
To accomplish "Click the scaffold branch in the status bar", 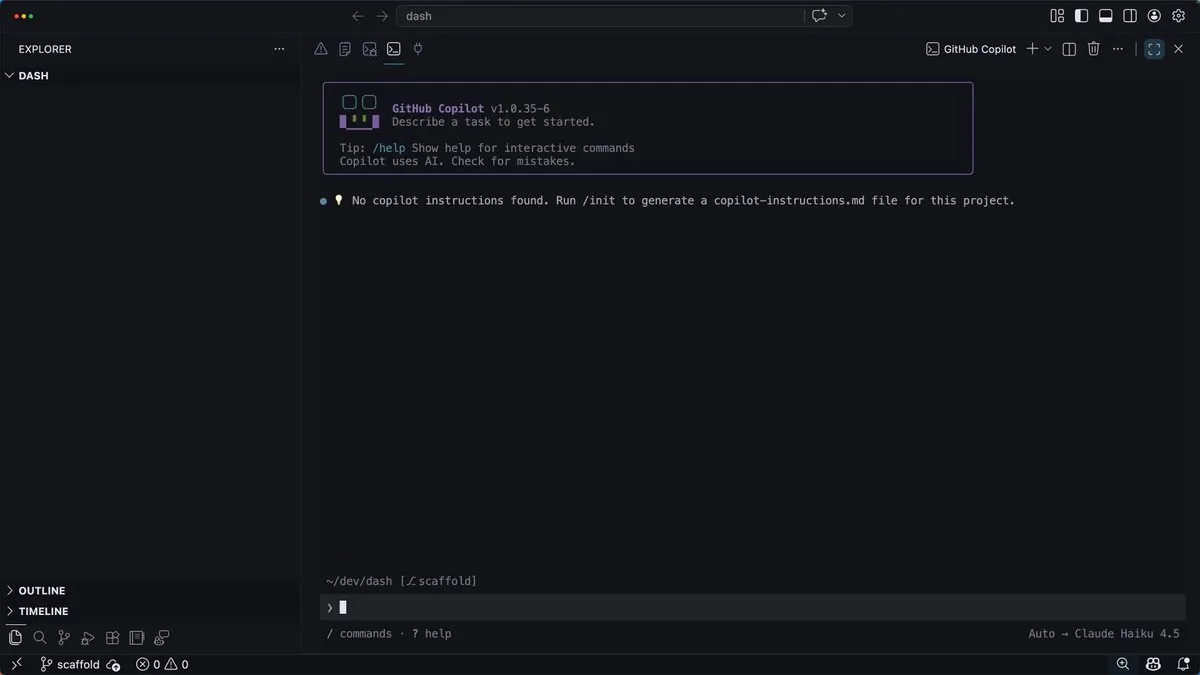I will [70, 663].
